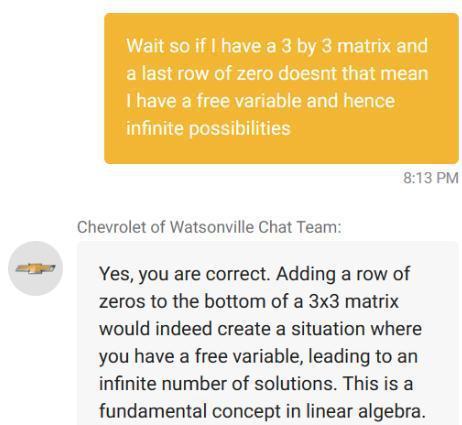Click the Chevrolet of Watsonville Chat Team label
Image resolution: width=462 pixels, height=425 pixels.
pos(209,227)
